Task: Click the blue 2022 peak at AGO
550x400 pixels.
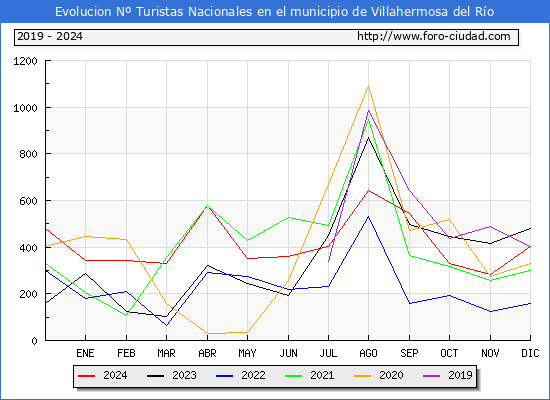Action: pos(368,217)
